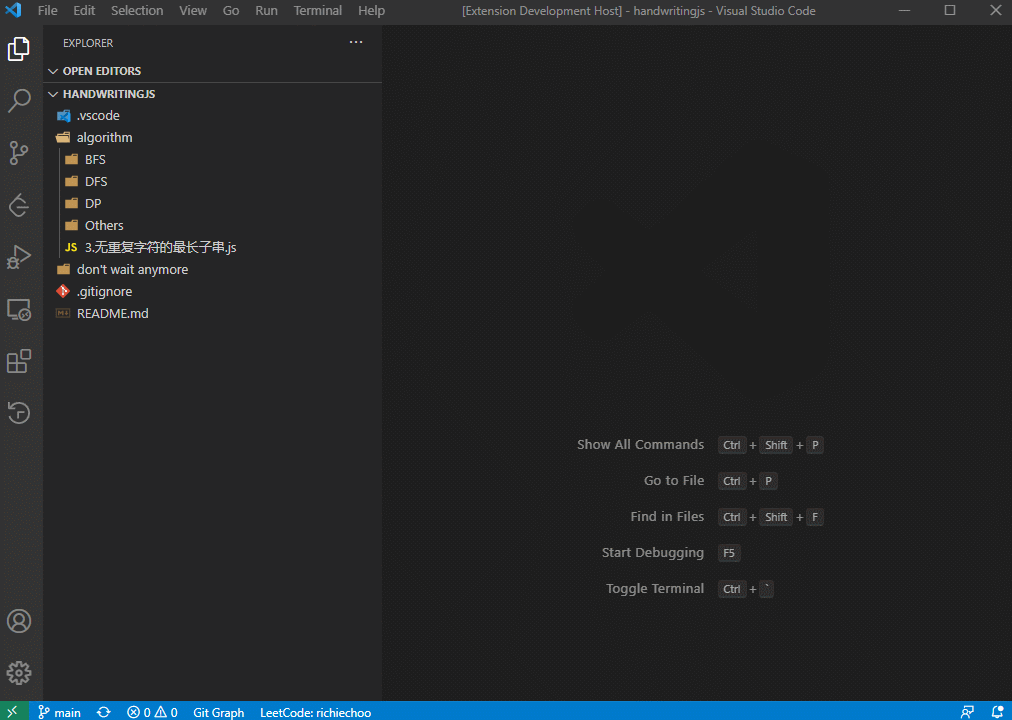The height and width of the screenshot is (720, 1012).
Task: Click the Synchronize Changes icon in status bar
Action: (x=103, y=712)
